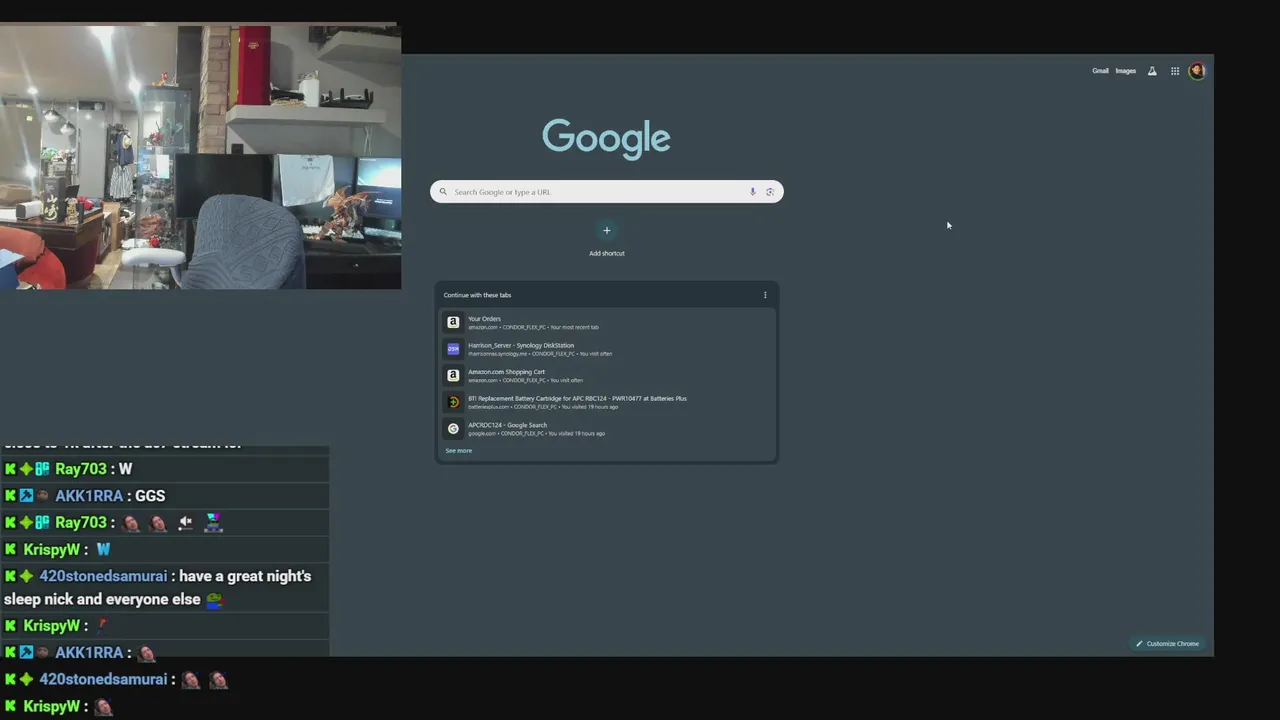Click Amazon favicon beside Shopping Cart entry
The image size is (1280, 720).
click(x=453, y=375)
